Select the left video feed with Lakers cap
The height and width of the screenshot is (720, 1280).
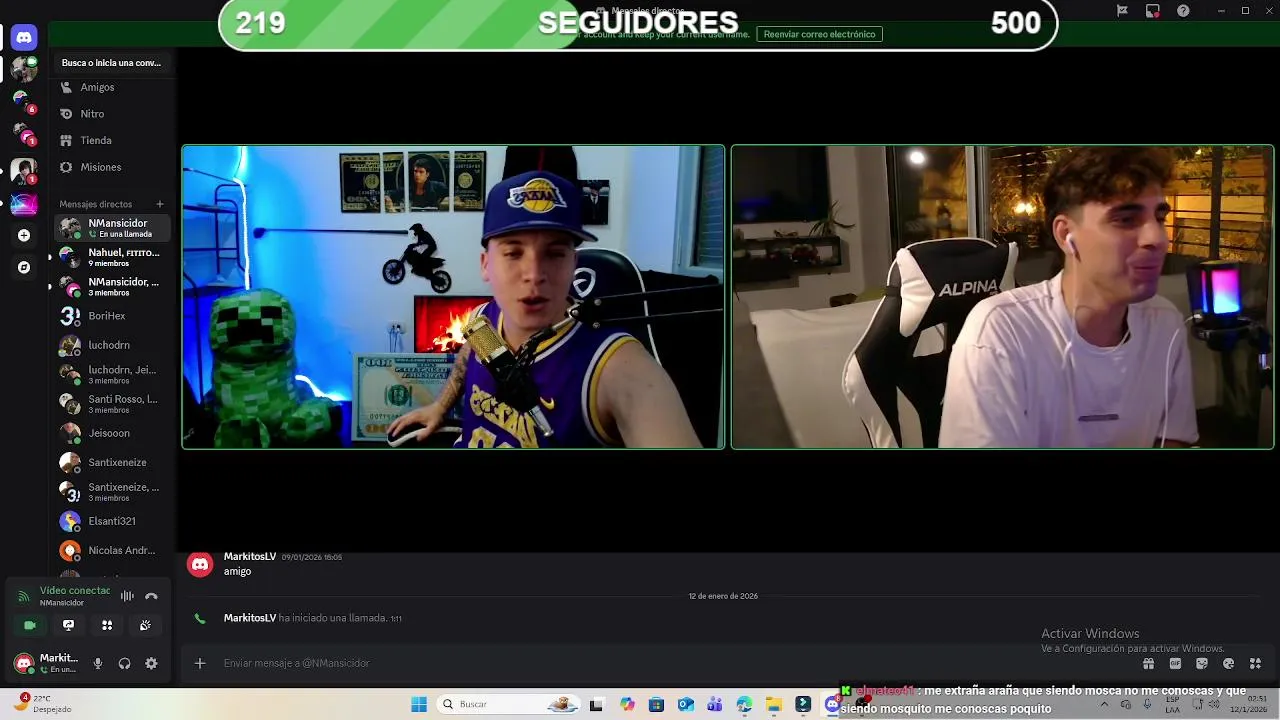[453, 297]
